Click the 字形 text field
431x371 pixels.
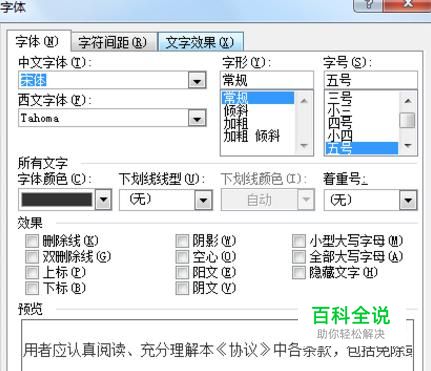pos(267,80)
